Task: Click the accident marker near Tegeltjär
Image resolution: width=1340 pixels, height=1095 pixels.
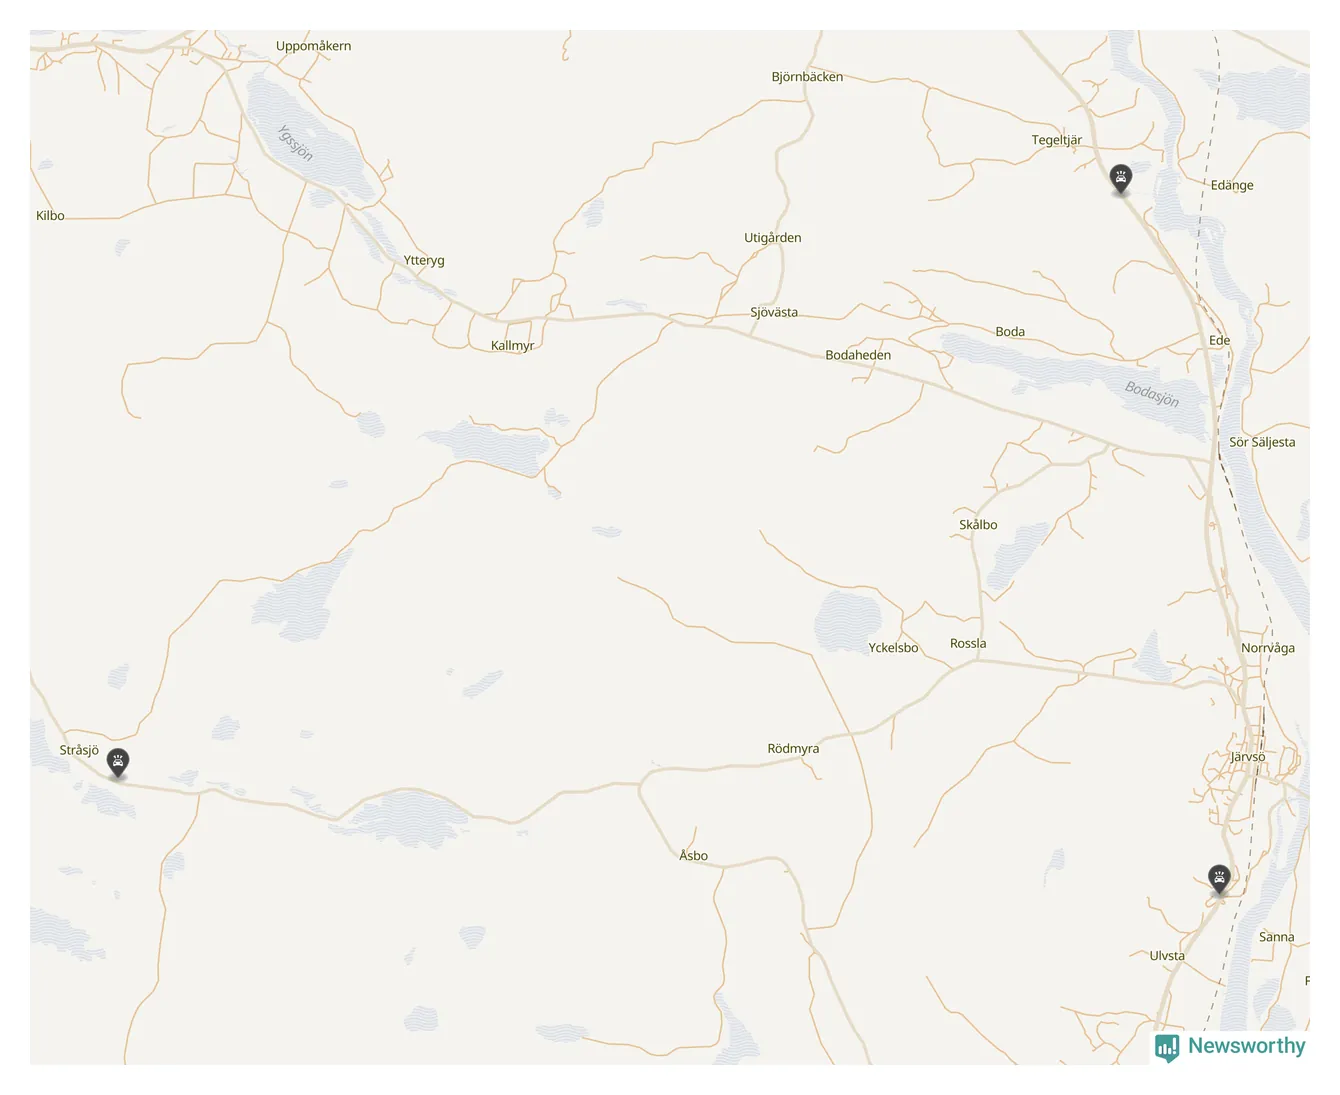Action: pos(1121,179)
